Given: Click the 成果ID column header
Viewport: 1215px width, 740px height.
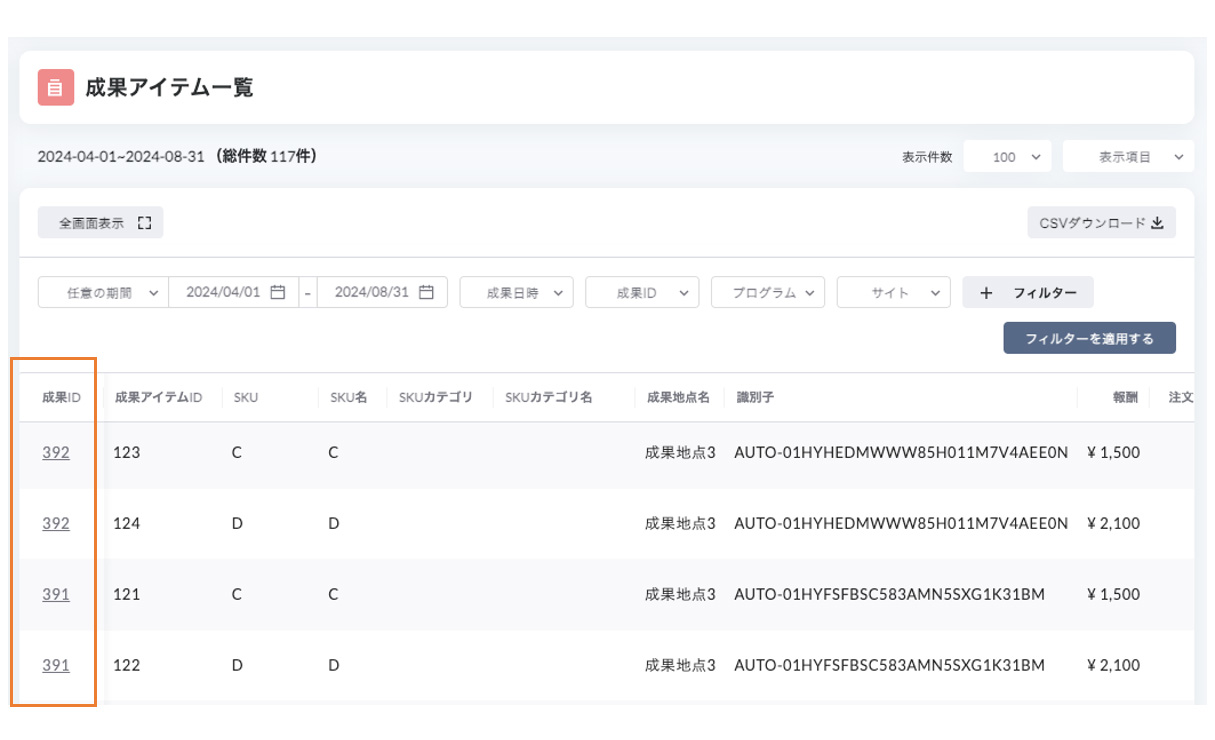Looking at the screenshot, I should 61,397.
